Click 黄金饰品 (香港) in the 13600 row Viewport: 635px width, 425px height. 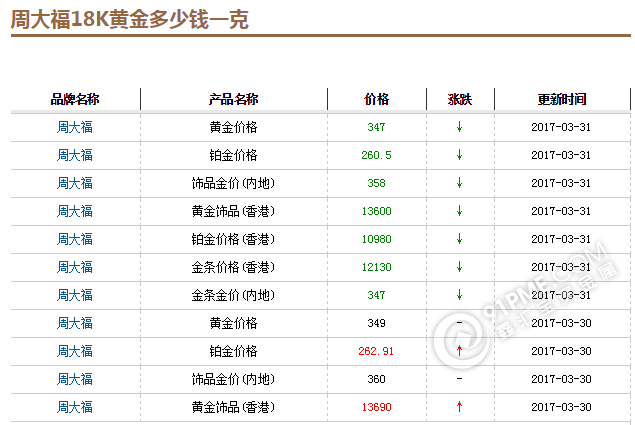point(233,211)
